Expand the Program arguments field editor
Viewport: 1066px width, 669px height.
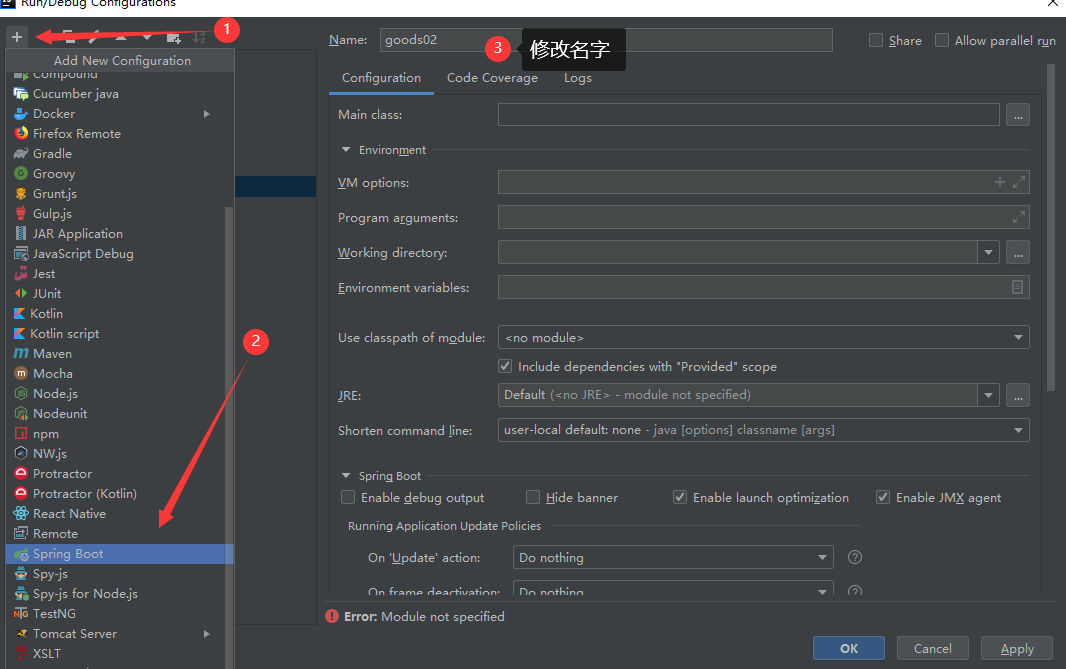pyautogui.click(x=1018, y=218)
